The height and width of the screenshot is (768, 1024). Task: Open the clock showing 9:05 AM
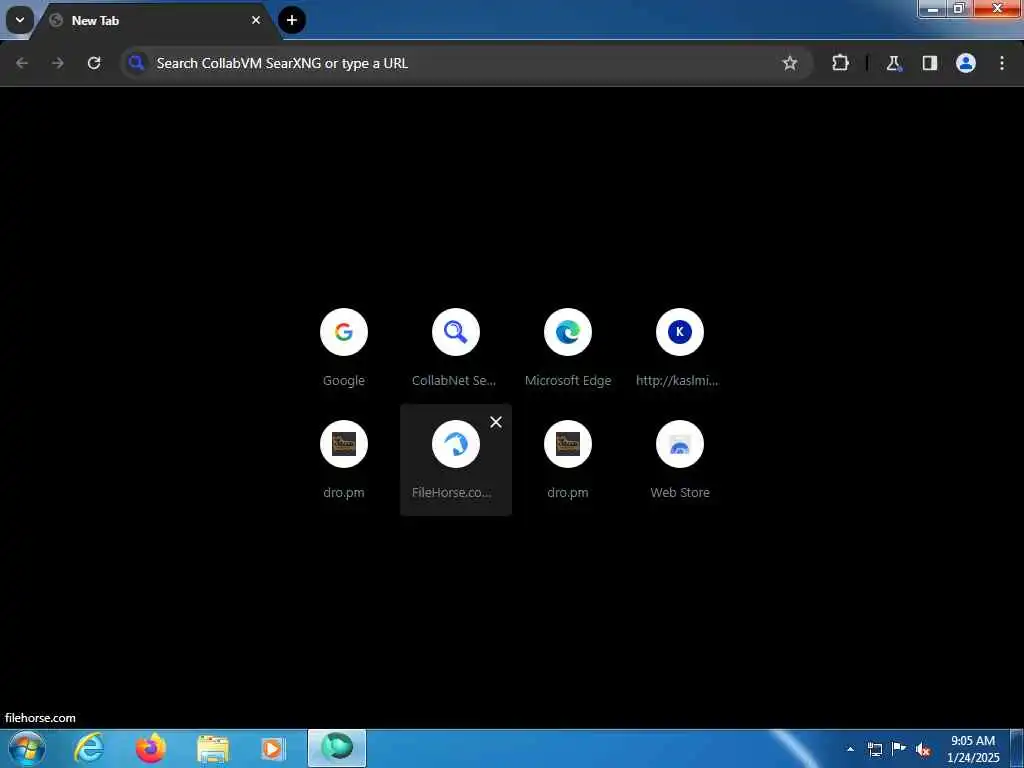(x=973, y=749)
